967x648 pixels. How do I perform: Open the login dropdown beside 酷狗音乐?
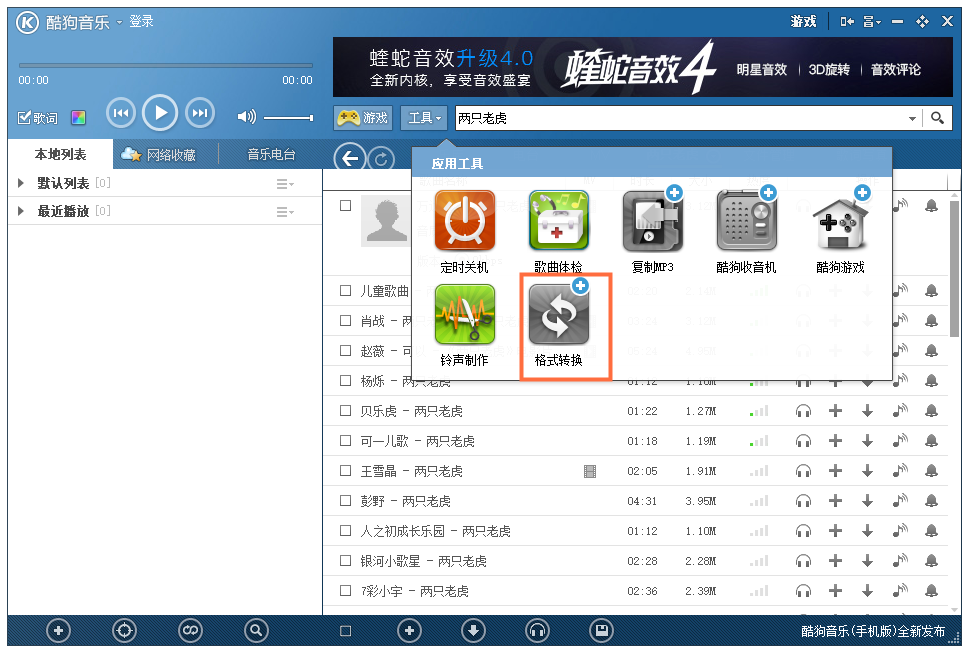tap(120, 22)
